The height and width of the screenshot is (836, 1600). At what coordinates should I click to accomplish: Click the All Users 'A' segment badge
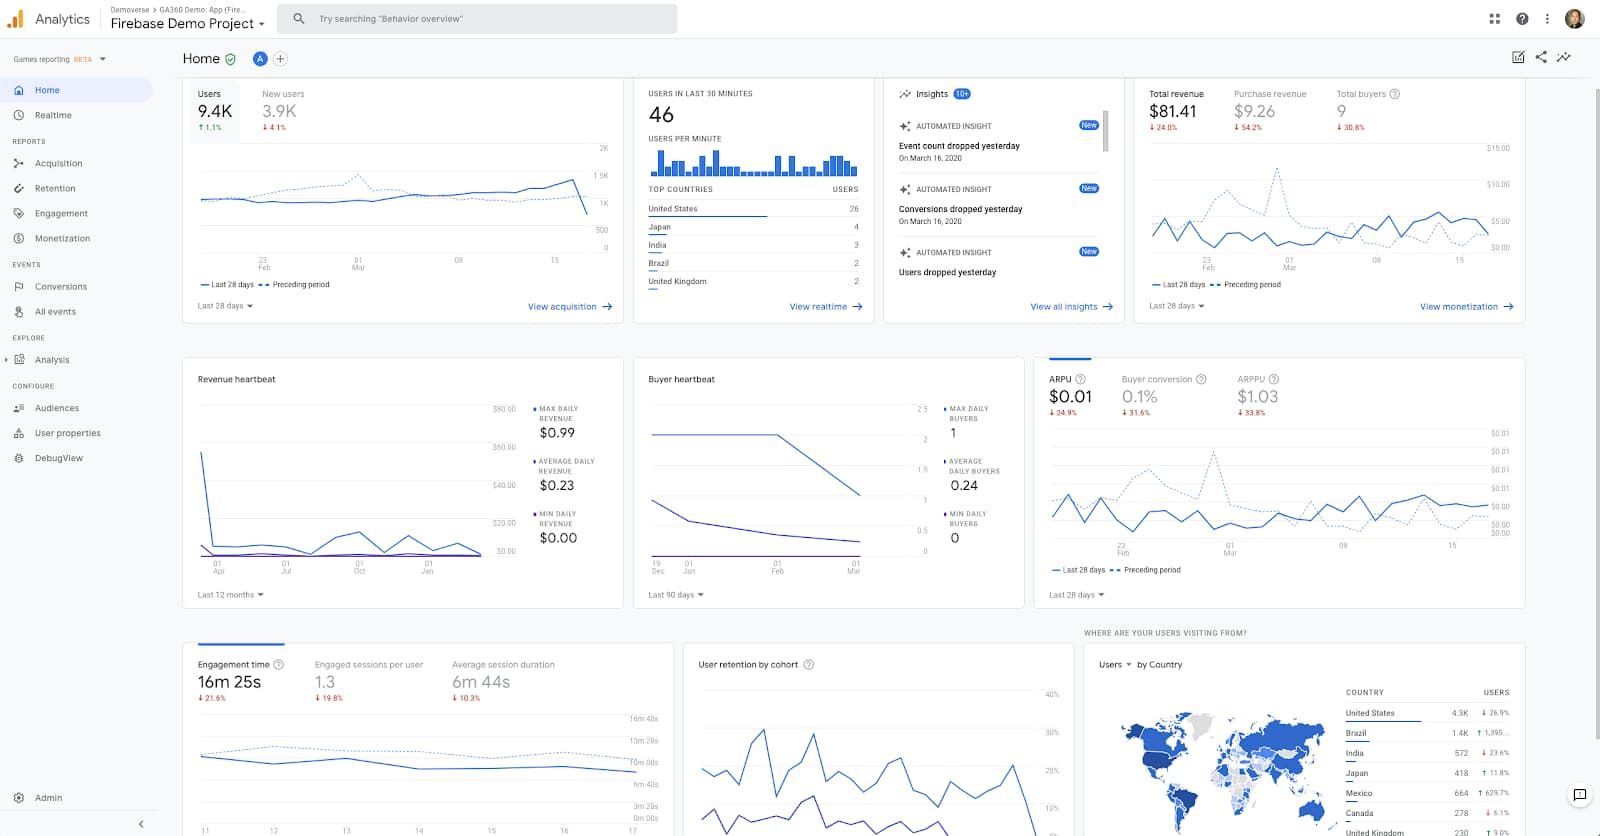[260, 59]
